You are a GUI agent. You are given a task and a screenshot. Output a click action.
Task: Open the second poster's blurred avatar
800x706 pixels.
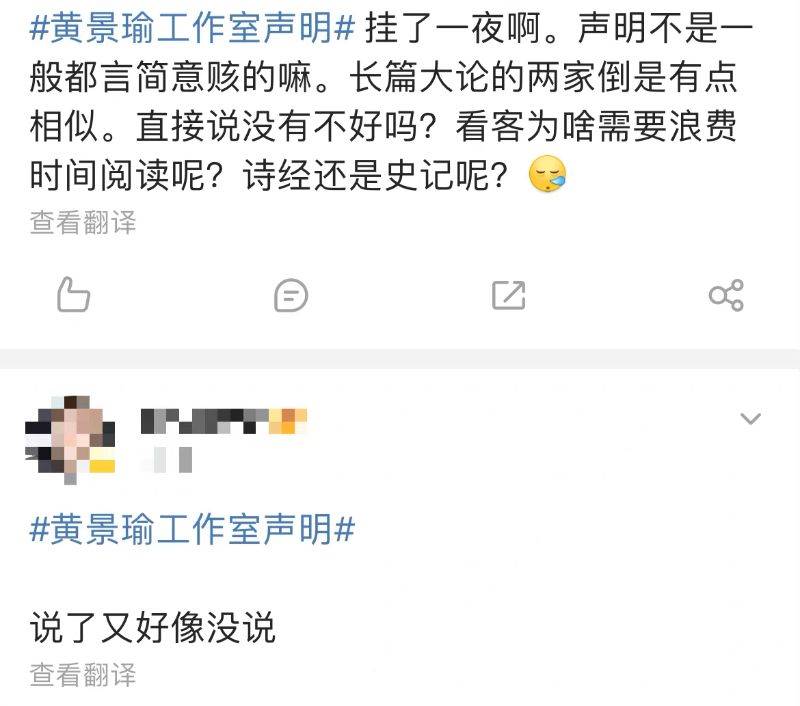click(x=70, y=439)
